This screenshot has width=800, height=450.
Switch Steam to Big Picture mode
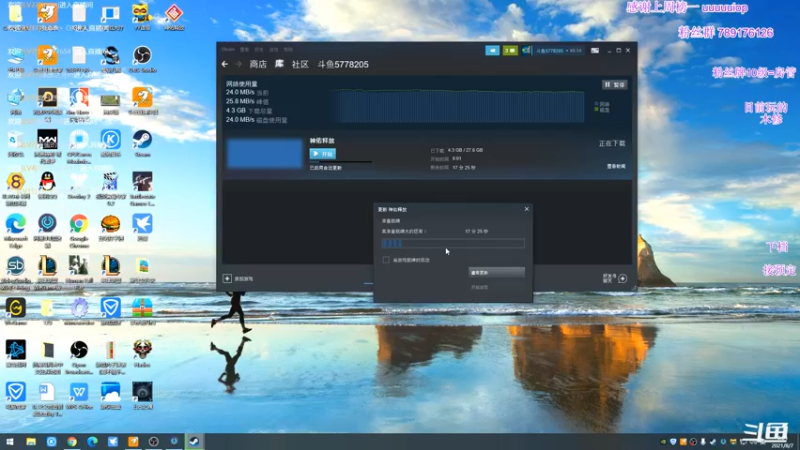pyautogui.click(x=595, y=51)
